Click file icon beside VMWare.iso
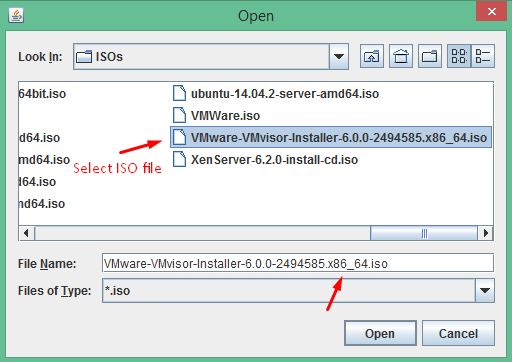Image resolution: width=512 pixels, height=362 pixels. 179,115
